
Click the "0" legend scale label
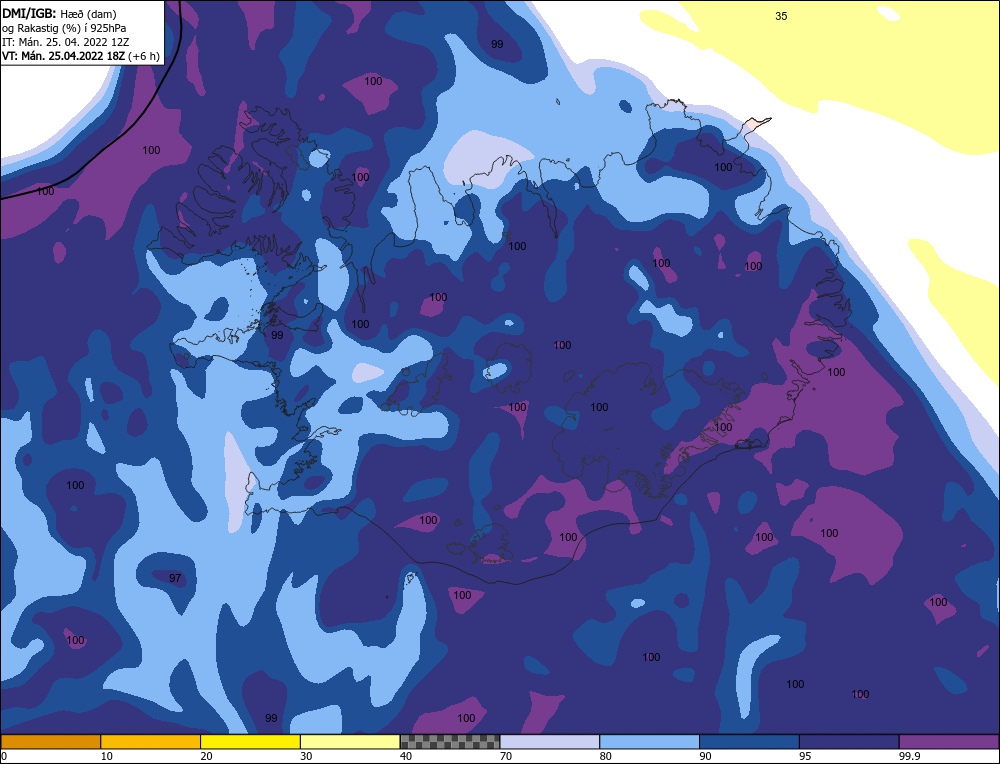(x=4, y=756)
